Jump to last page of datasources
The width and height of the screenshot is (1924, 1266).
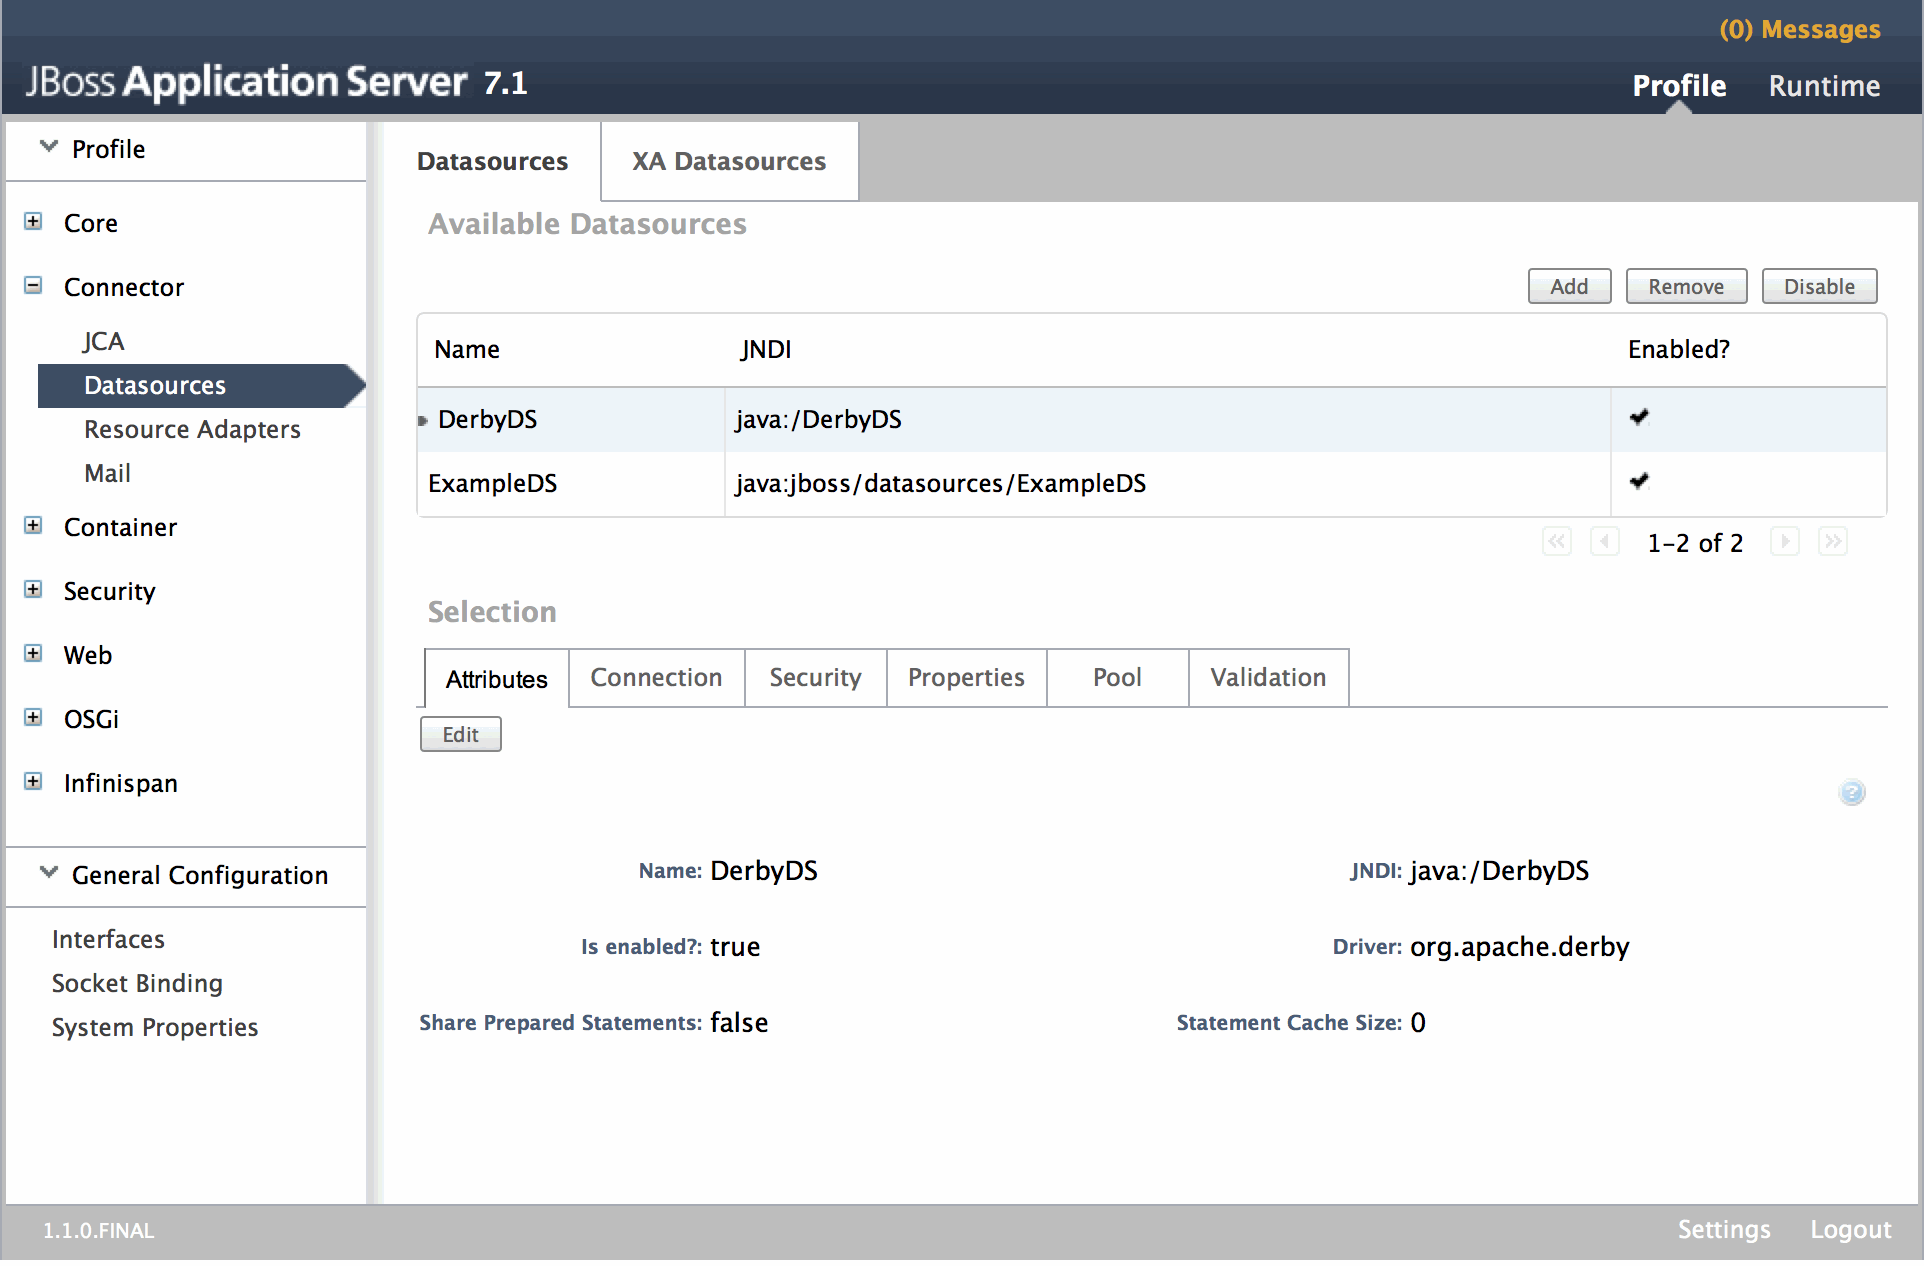1832,542
